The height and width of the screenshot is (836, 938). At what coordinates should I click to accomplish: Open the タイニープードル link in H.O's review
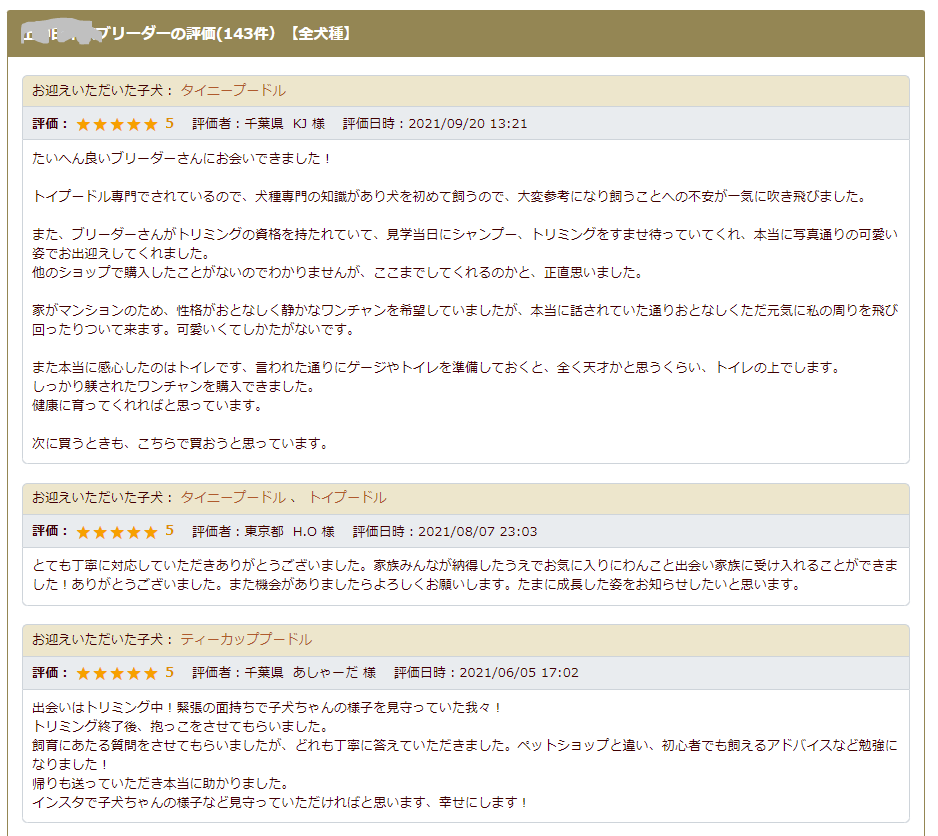(x=233, y=497)
